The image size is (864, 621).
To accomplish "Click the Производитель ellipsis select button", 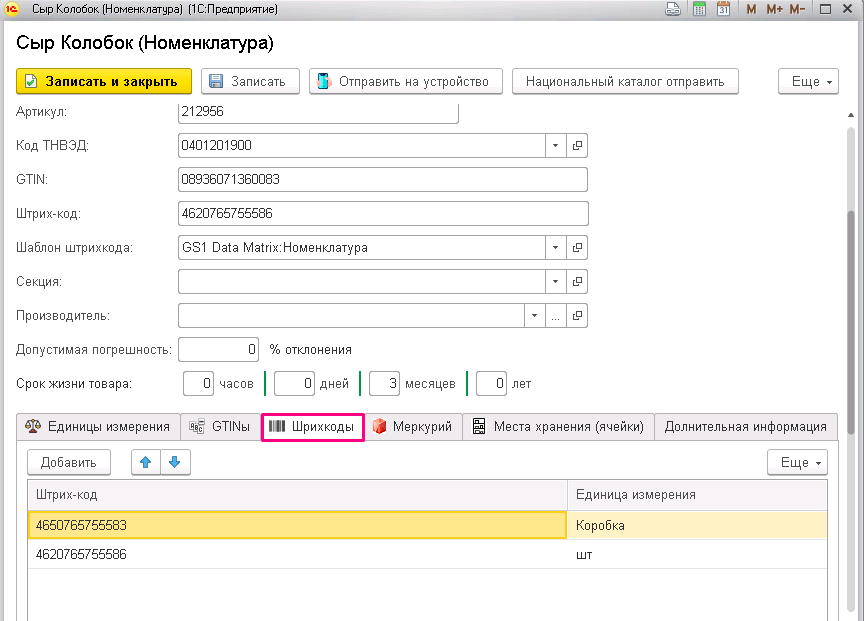I will pos(555,316).
